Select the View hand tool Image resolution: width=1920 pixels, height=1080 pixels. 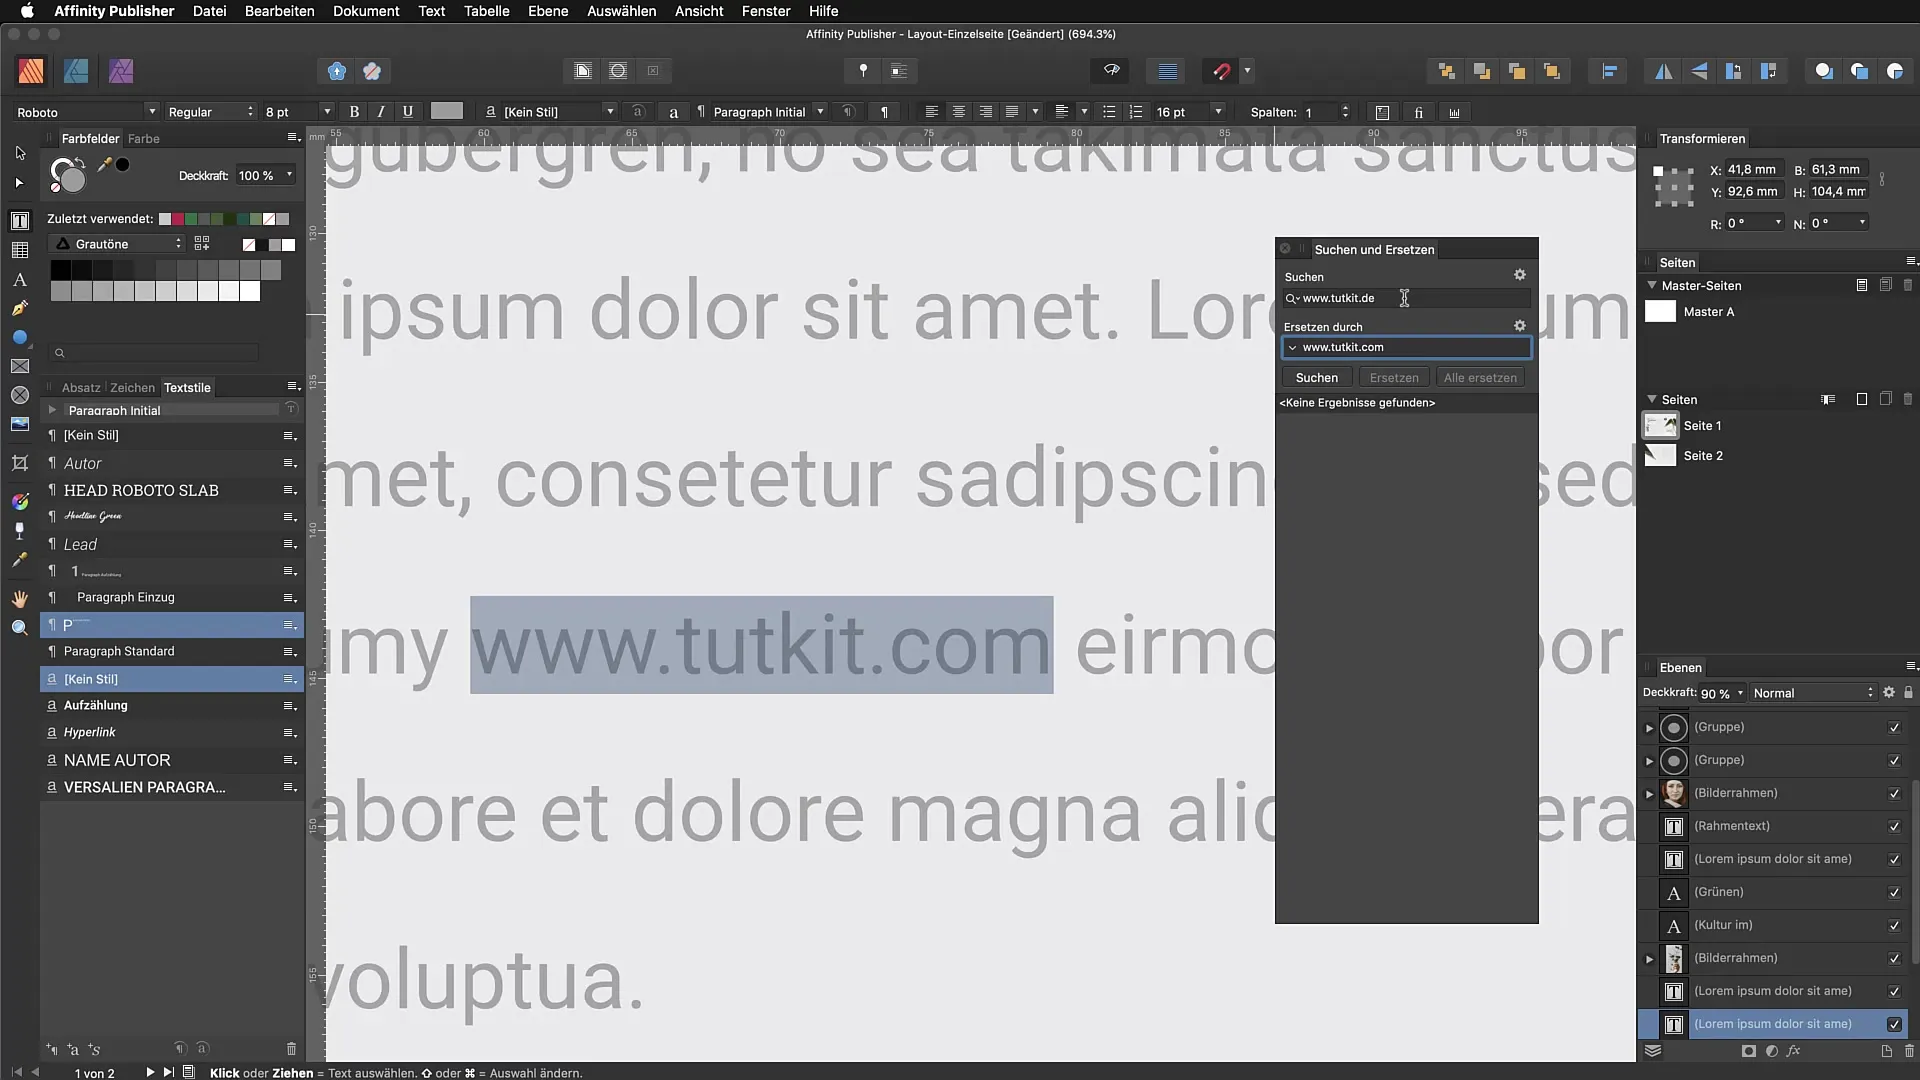(x=19, y=599)
